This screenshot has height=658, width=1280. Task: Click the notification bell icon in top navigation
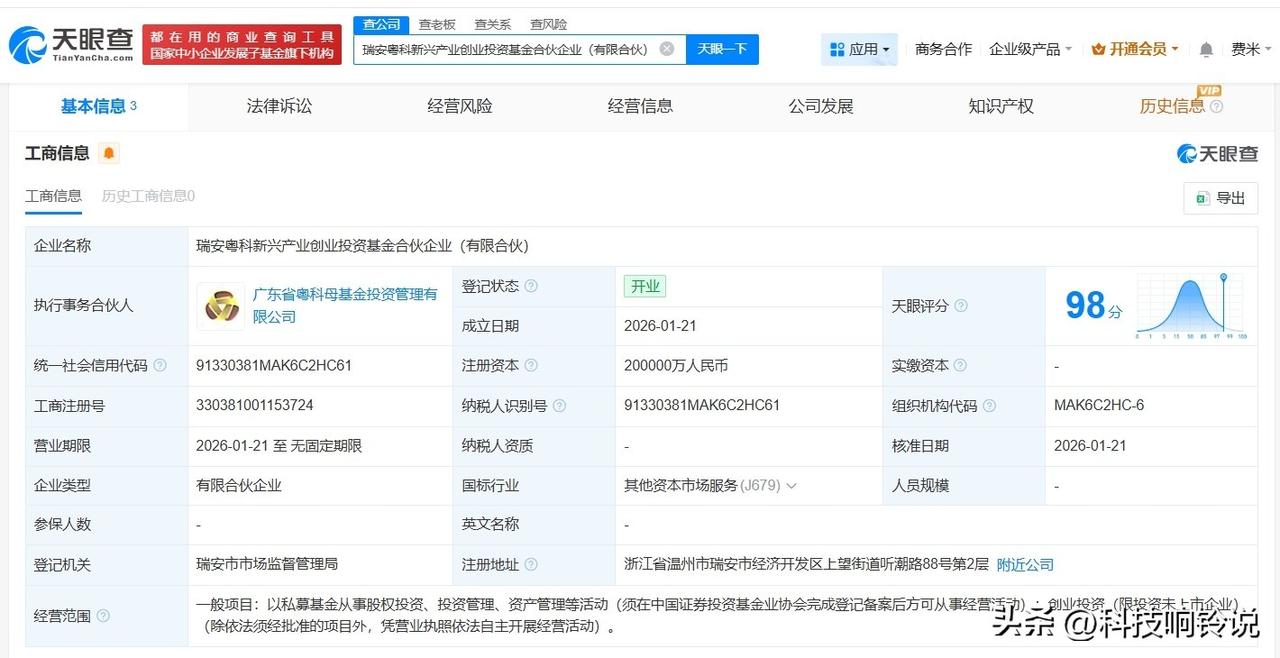pyautogui.click(x=1206, y=48)
